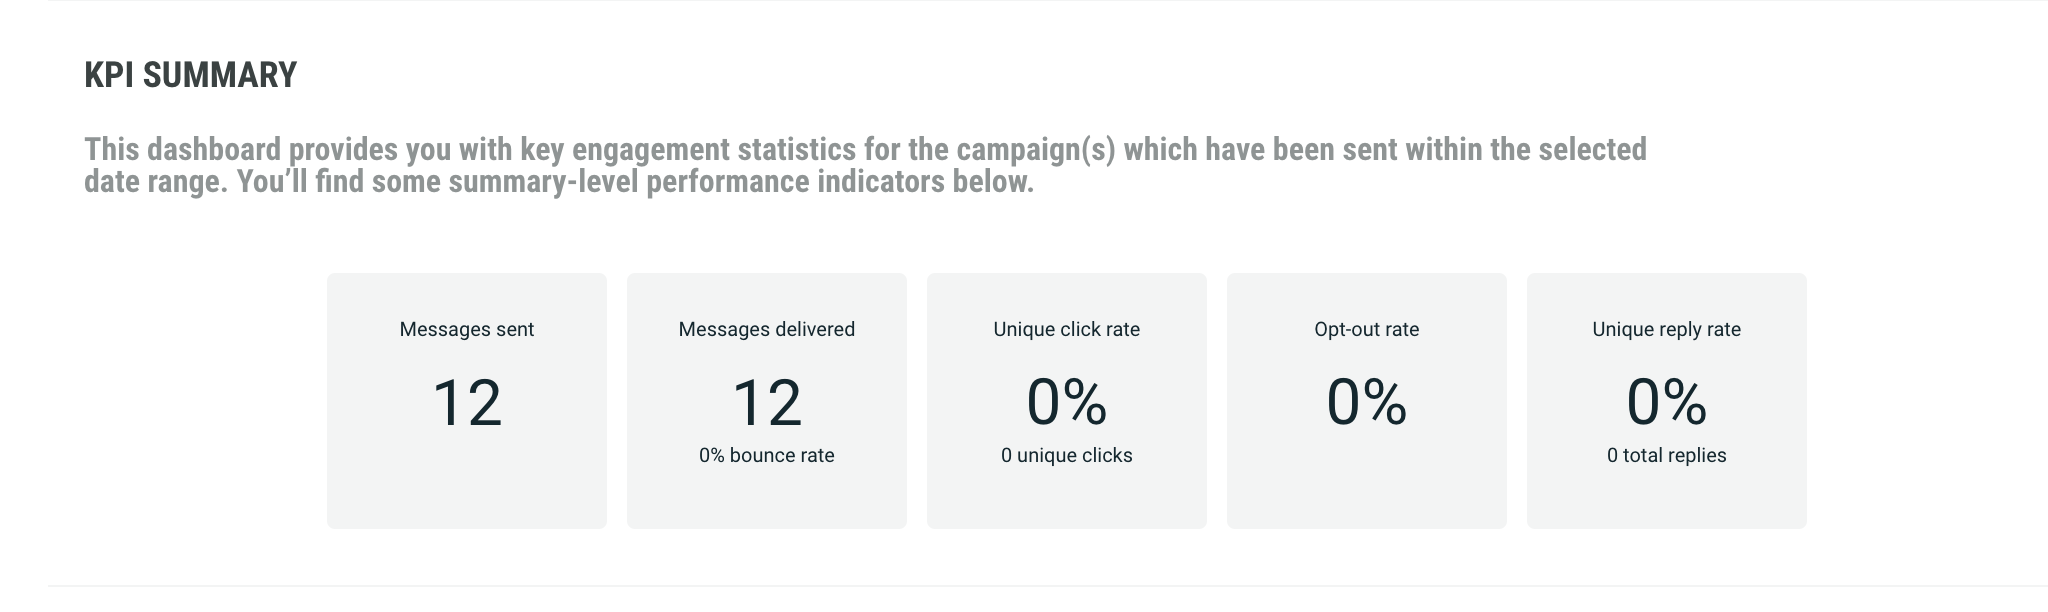Select the 12 value under Messages delivered
This screenshot has width=2048, height=612.
click(767, 403)
